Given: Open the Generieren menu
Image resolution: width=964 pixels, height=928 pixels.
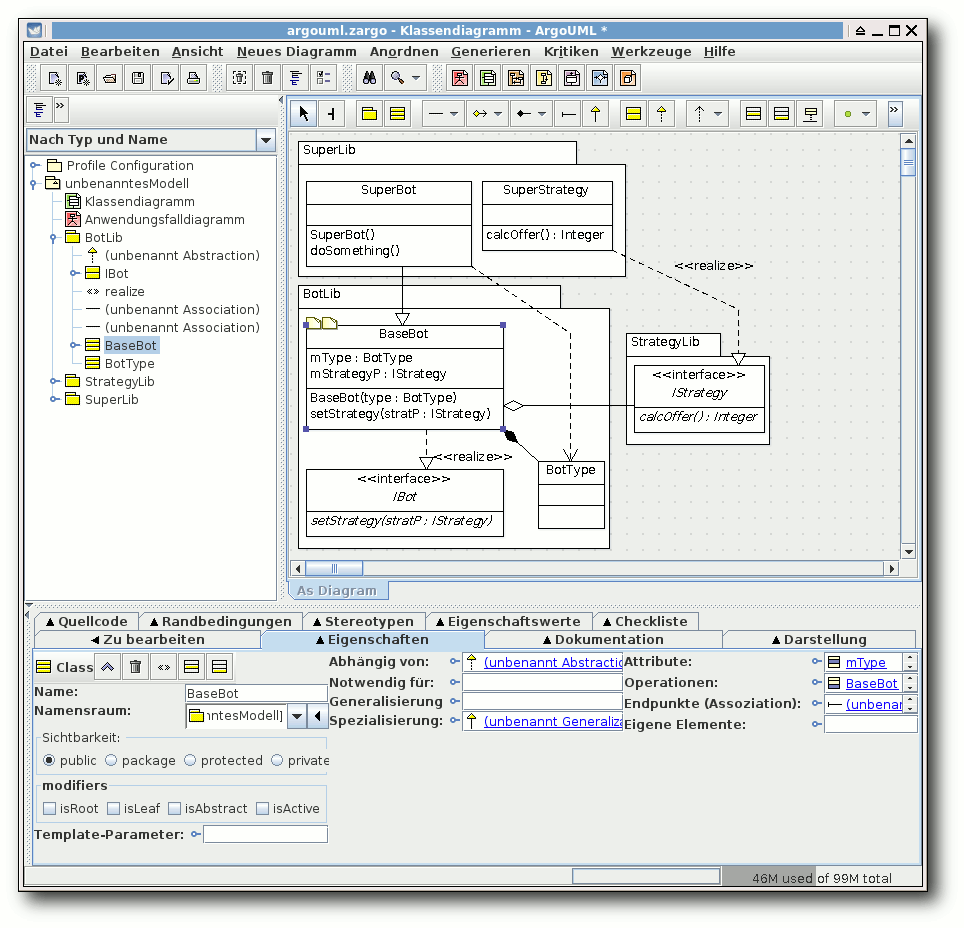Looking at the screenshot, I should [x=491, y=52].
